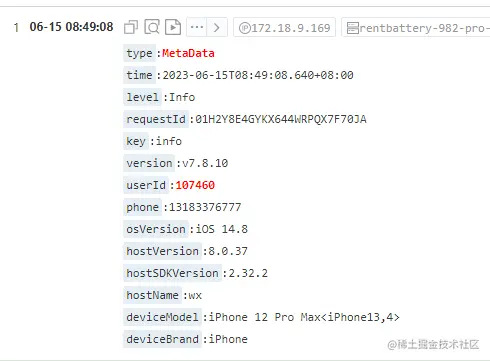
Task: Click the hostSDKVersion field label
Action: coord(172,273)
